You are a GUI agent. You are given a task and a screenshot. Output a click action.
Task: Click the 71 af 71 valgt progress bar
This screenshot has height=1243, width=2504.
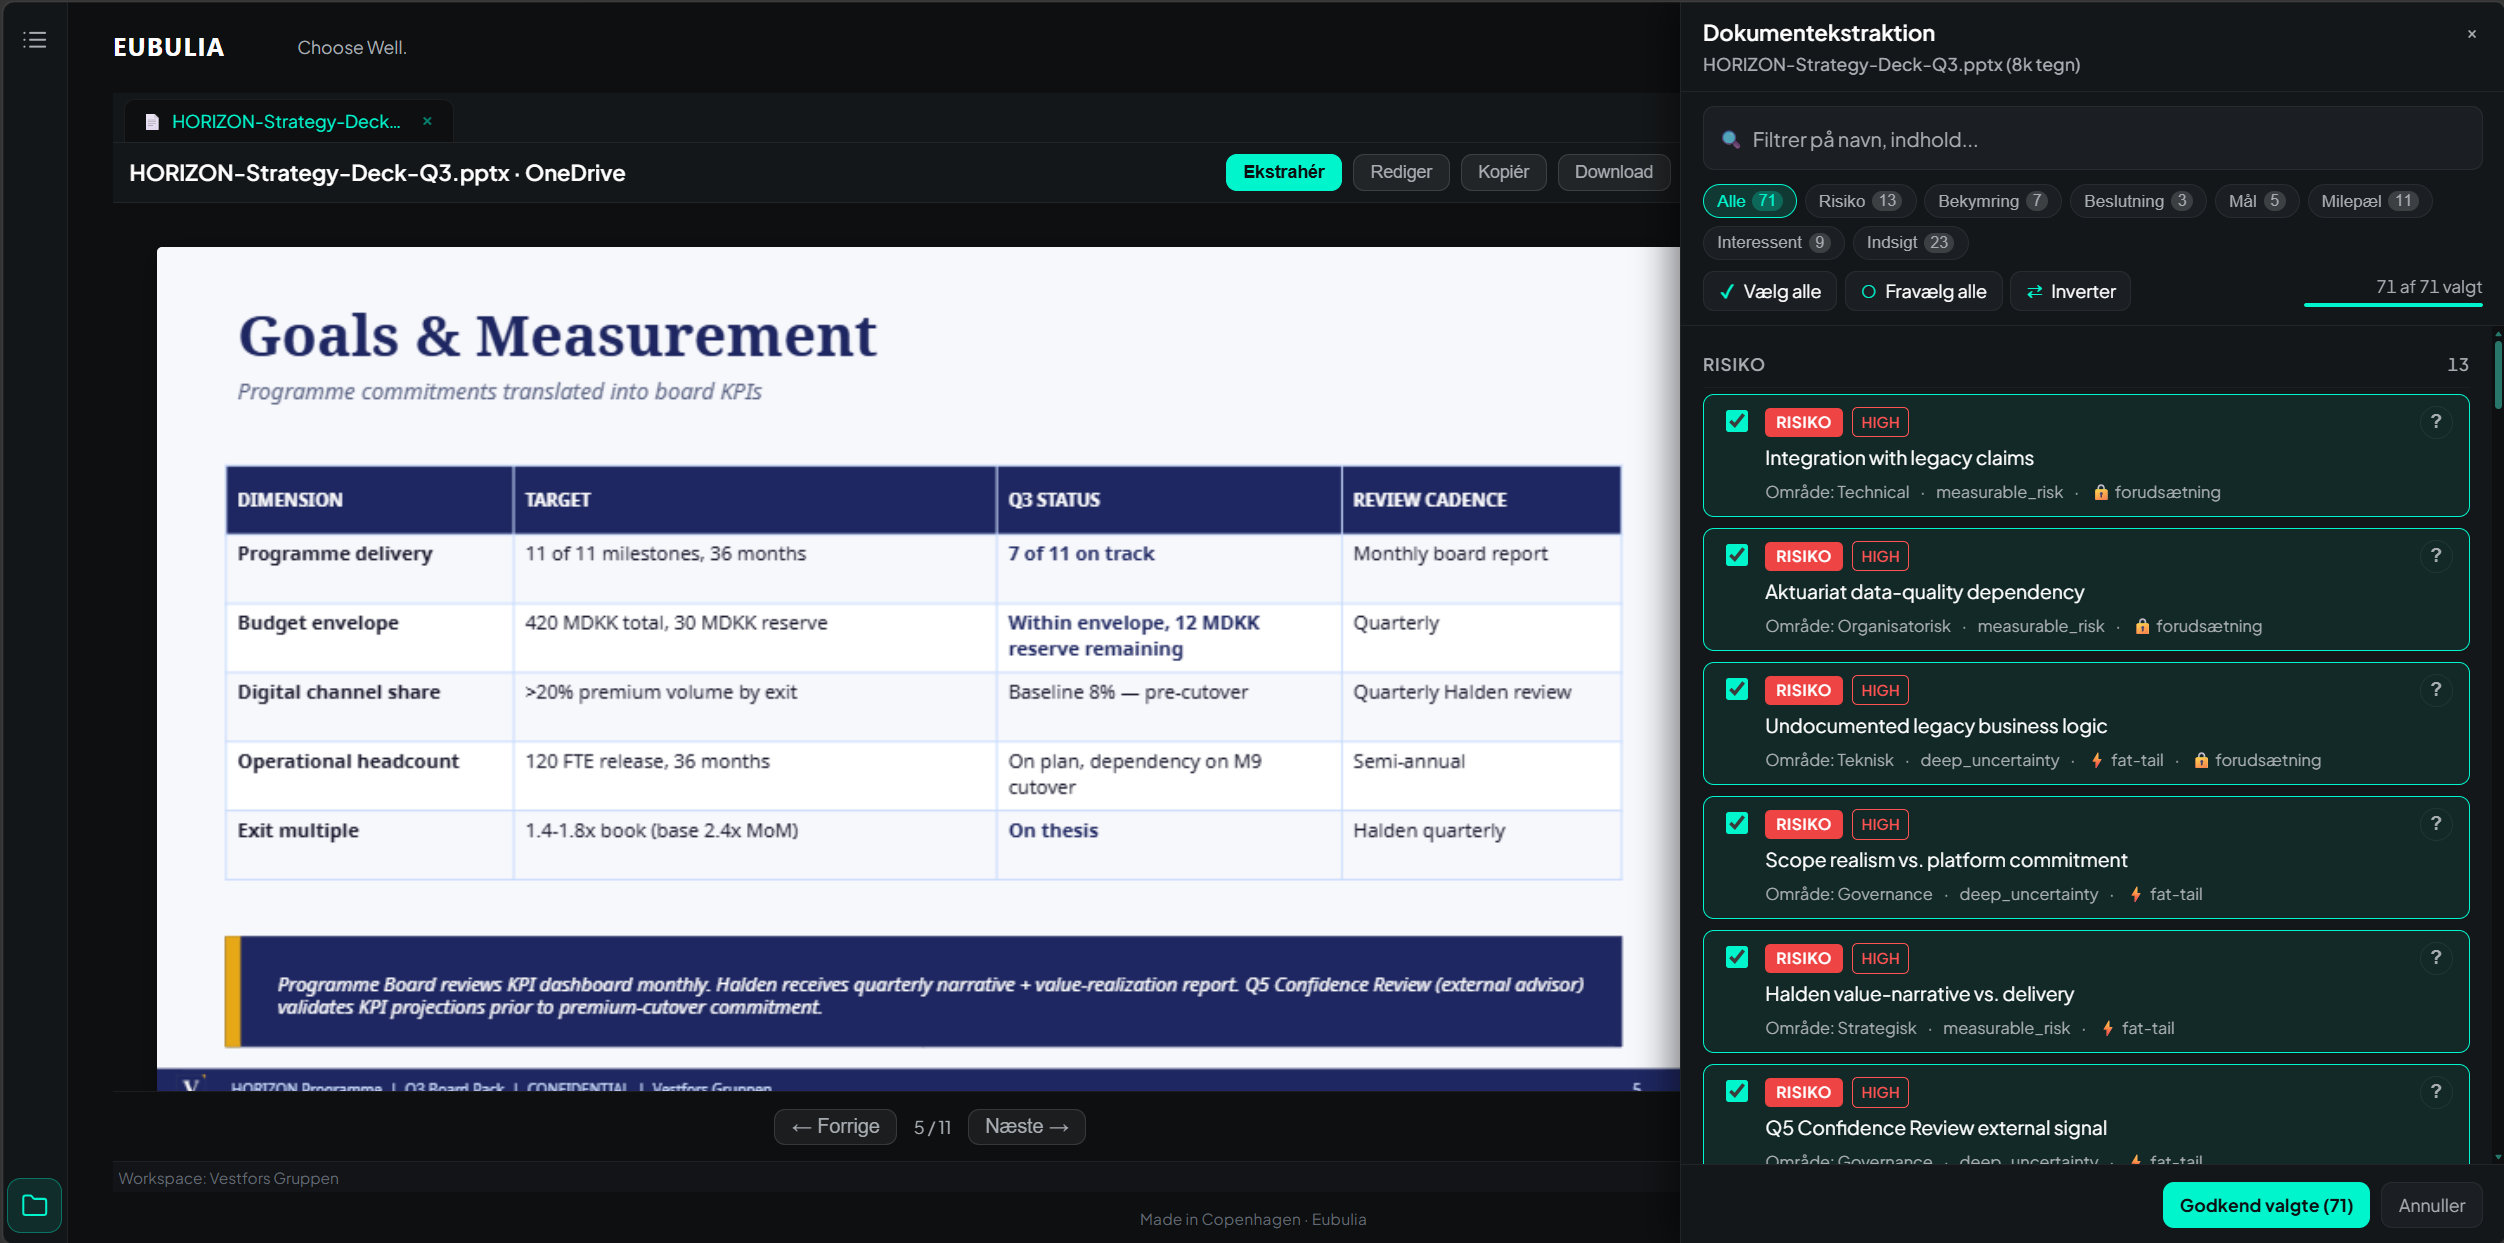click(2392, 304)
